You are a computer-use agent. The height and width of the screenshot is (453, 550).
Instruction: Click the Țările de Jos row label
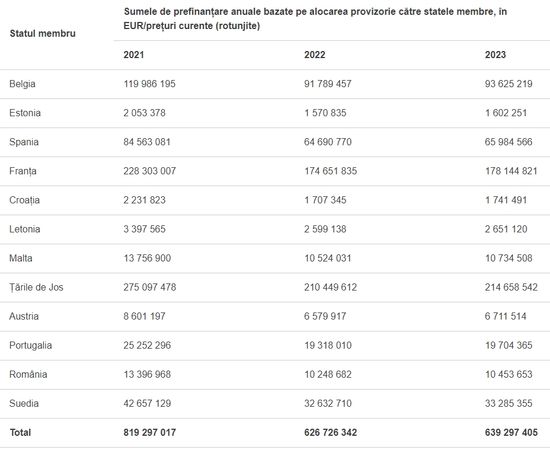point(36,287)
